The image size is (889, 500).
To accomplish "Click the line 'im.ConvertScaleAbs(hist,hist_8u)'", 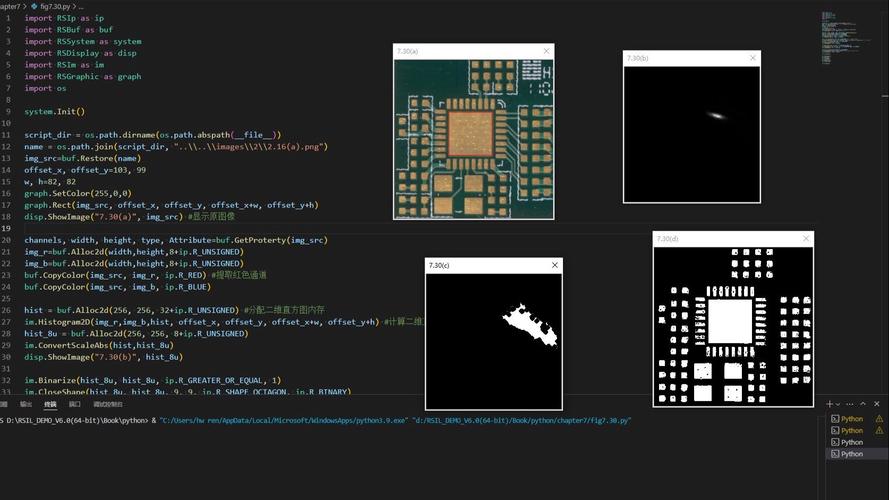I will coord(99,345).
